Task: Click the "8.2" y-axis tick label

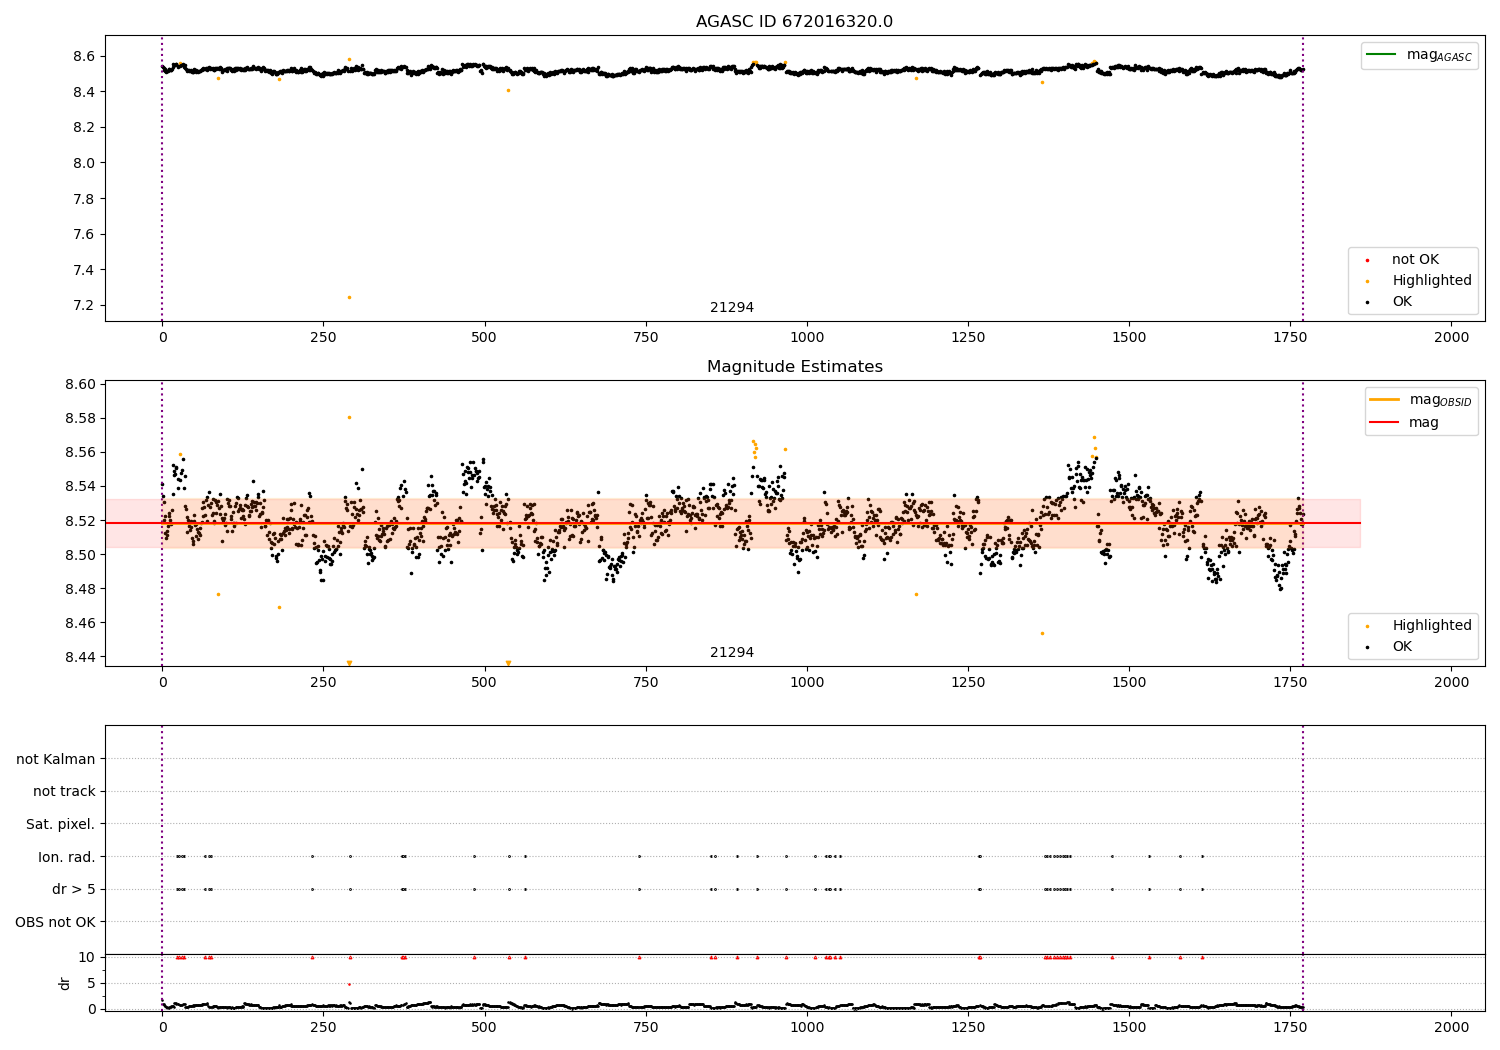Action: click(x=85, y=127)
